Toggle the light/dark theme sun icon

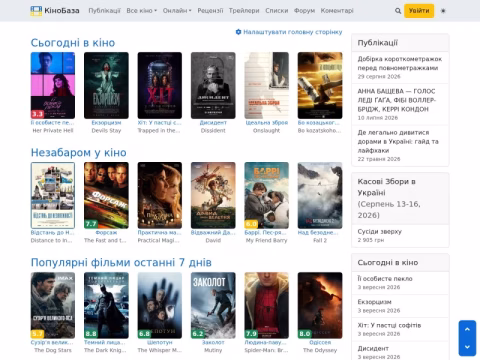point(443,11)
